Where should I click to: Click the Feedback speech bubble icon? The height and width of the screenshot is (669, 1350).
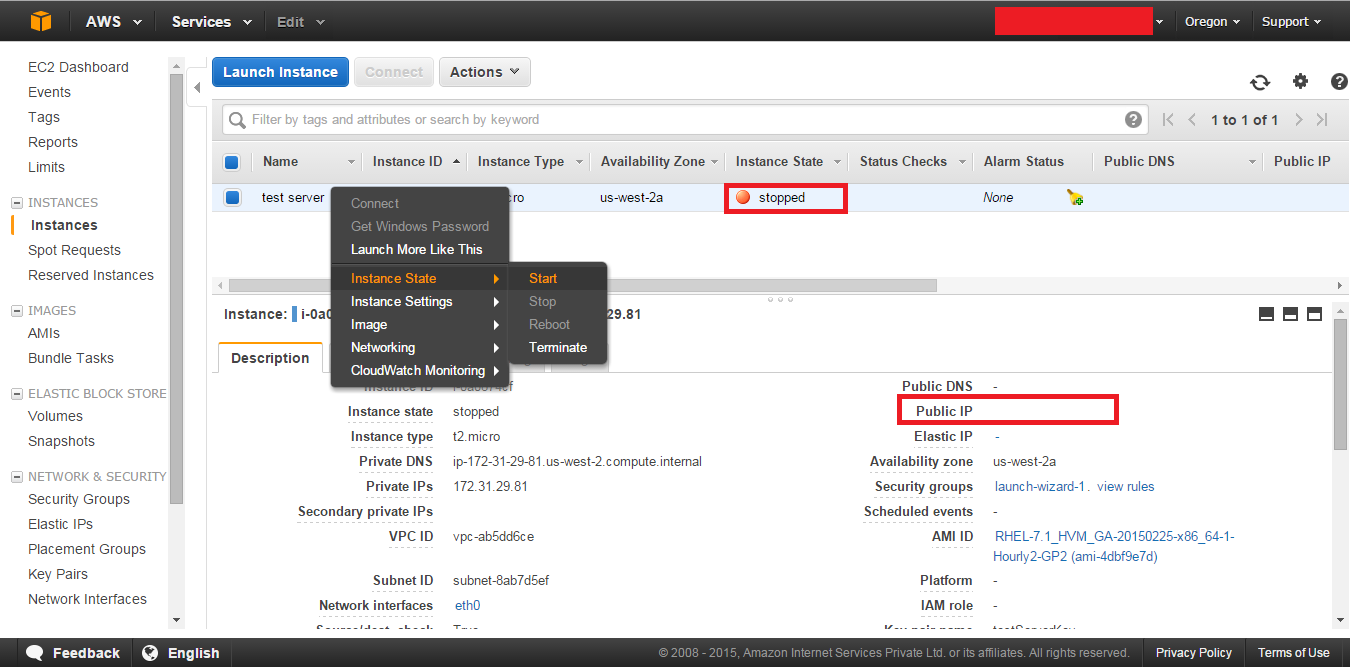point(35,653)
